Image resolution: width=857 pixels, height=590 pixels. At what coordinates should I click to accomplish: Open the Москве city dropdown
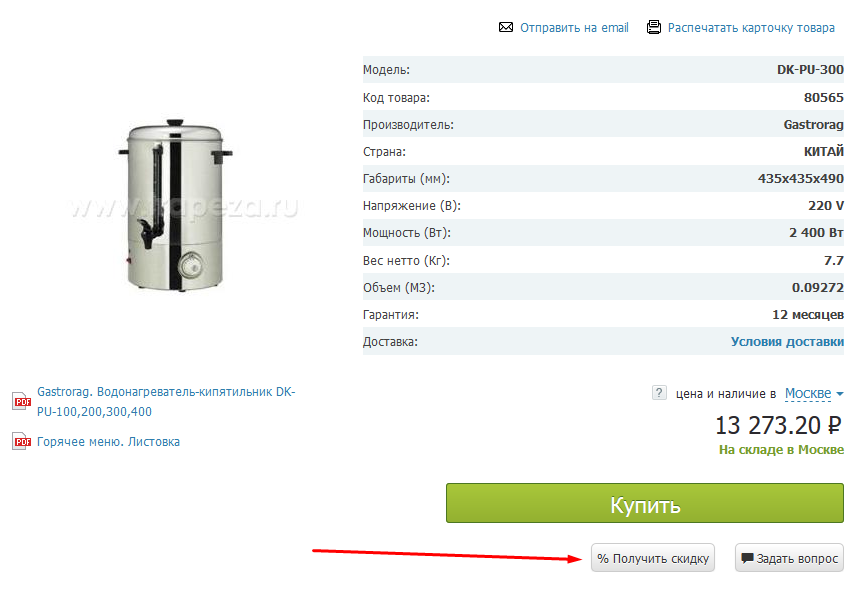point(808,394)
